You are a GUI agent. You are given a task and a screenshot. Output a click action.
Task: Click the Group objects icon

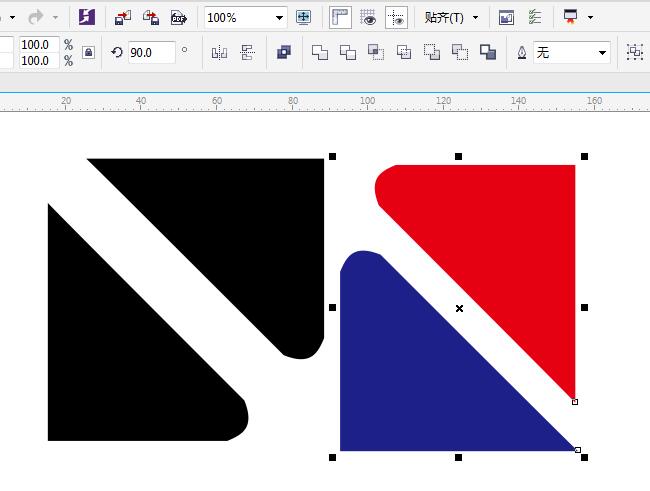tap(635, 52)
